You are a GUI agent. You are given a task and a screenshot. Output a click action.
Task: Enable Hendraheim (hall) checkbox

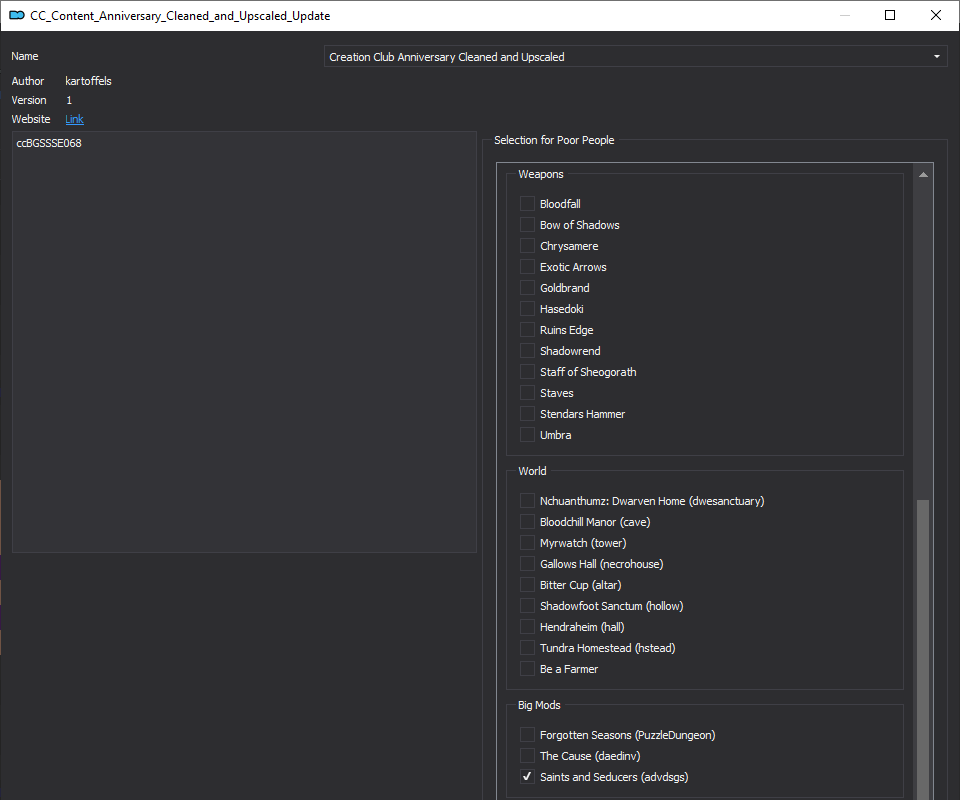click(527, 627)
